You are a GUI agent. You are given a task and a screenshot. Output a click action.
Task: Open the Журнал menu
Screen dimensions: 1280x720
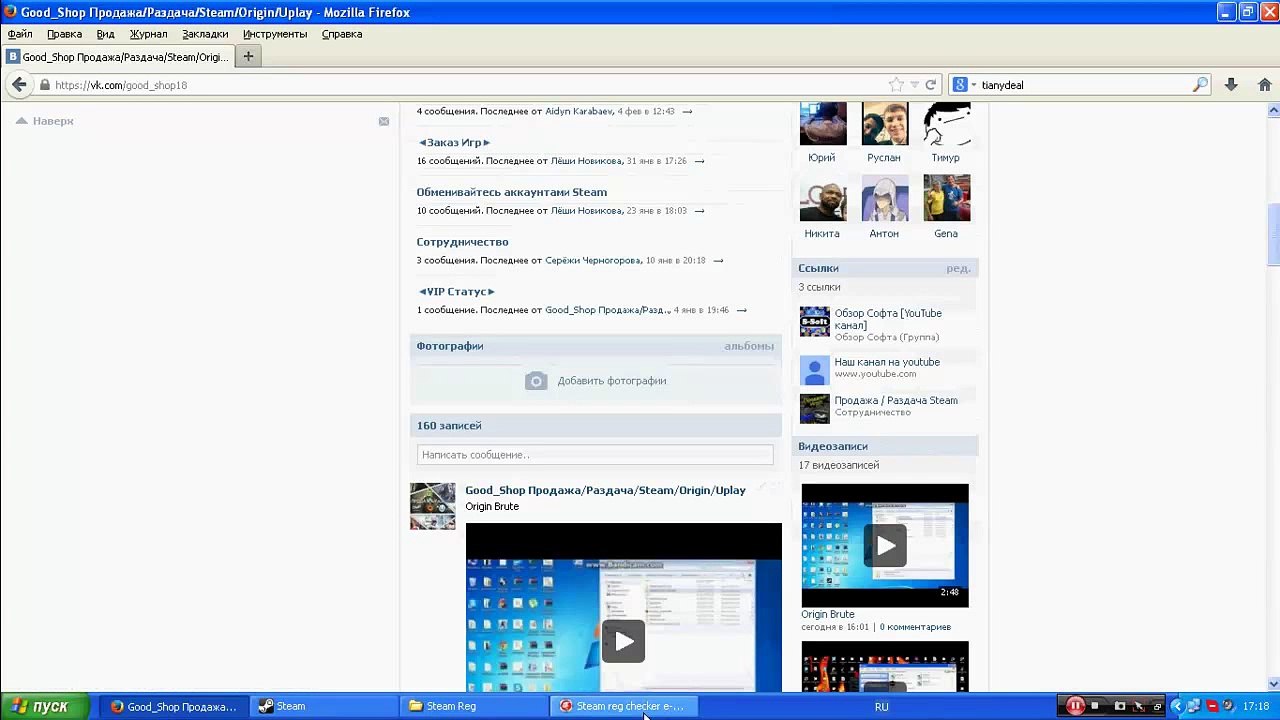pos(148,34)
